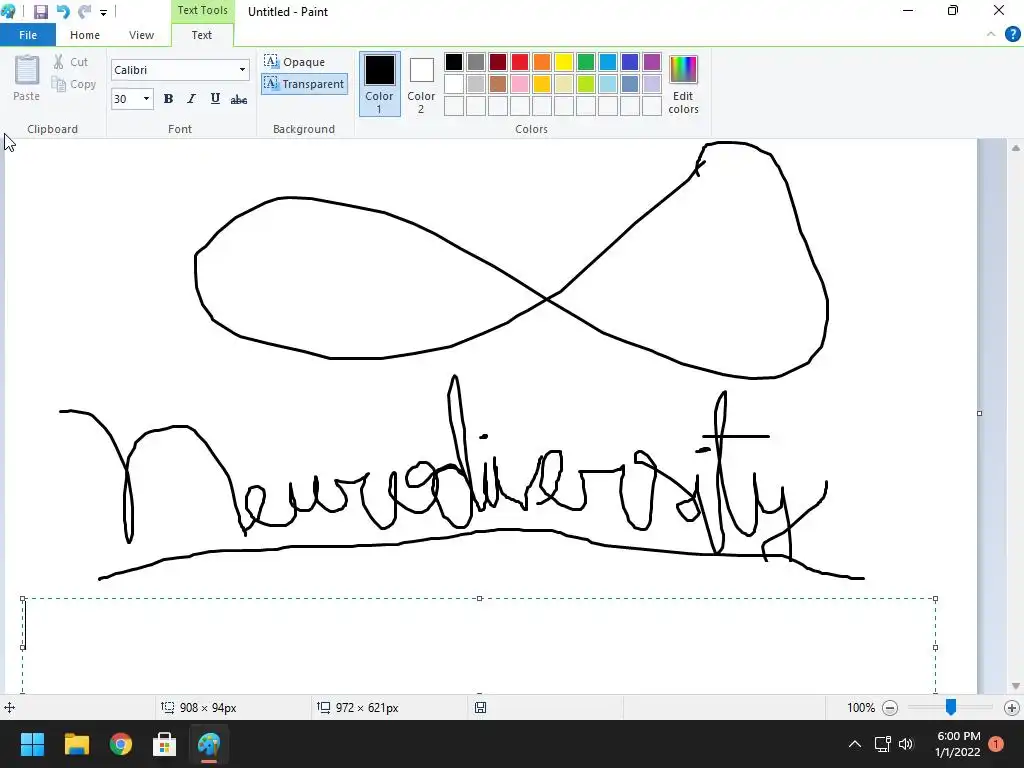Click the vertical scrollbar down arrow
1024x768 pixels.
tap(1016, 686)
